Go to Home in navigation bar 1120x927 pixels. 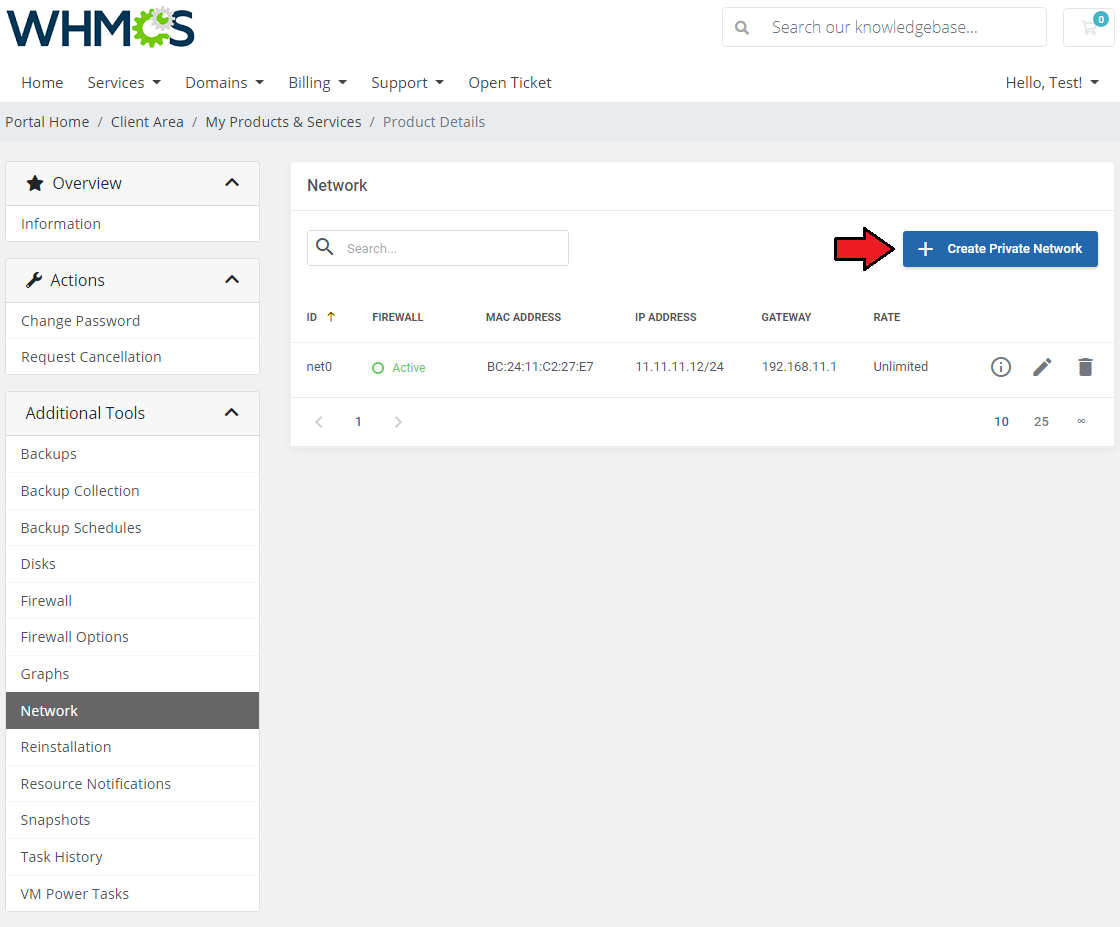(x=42, y=83)
